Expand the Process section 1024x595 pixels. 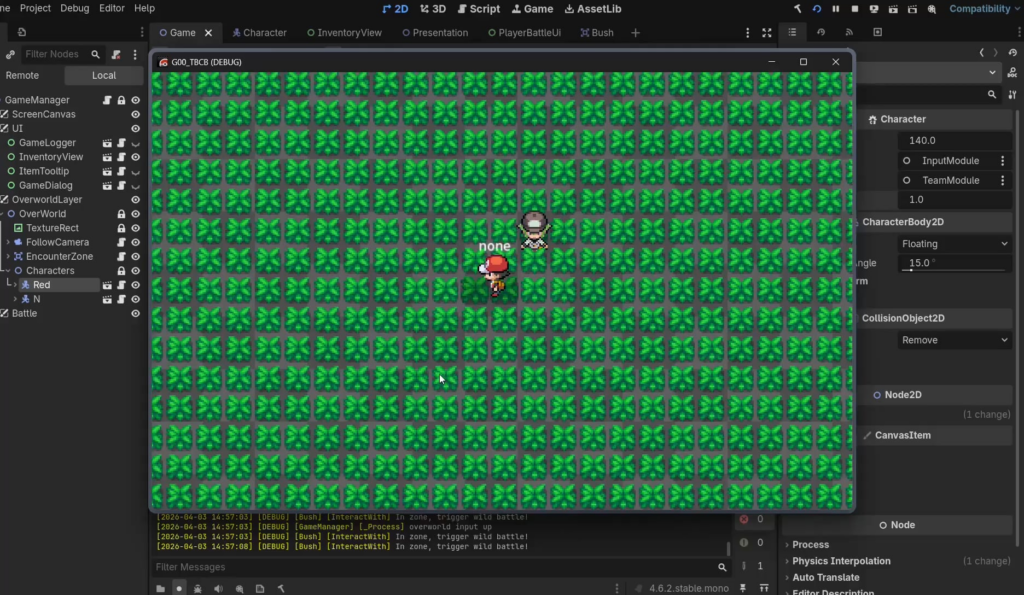[810, 545]
